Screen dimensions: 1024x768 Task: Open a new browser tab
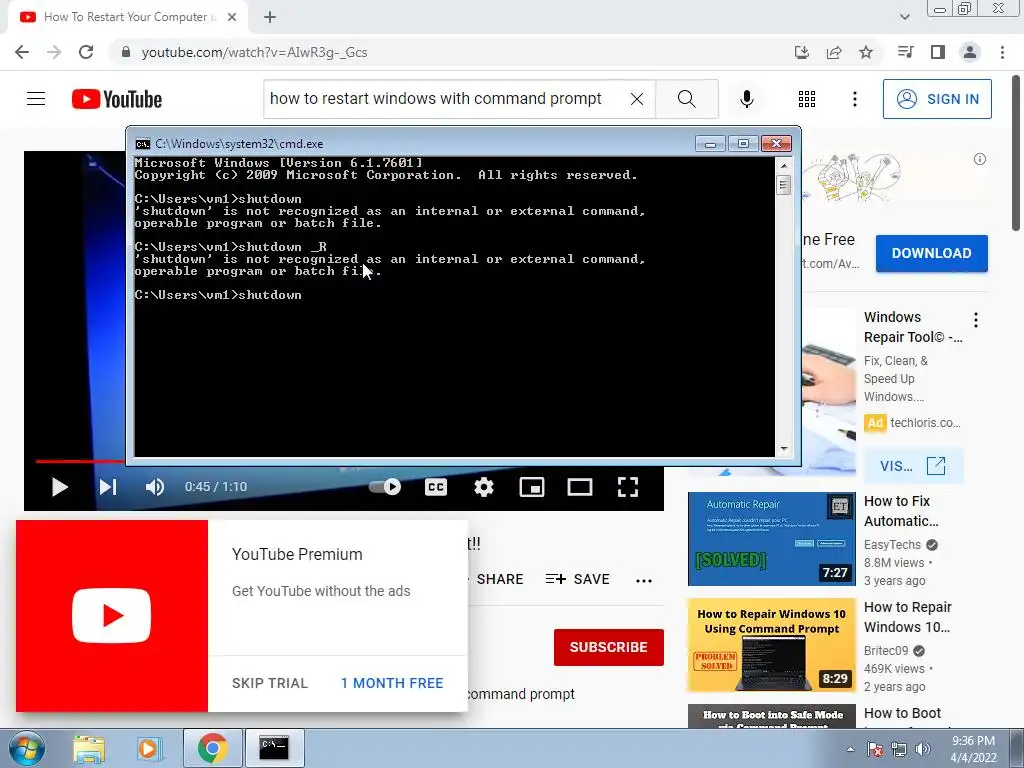tap(270, 17)
